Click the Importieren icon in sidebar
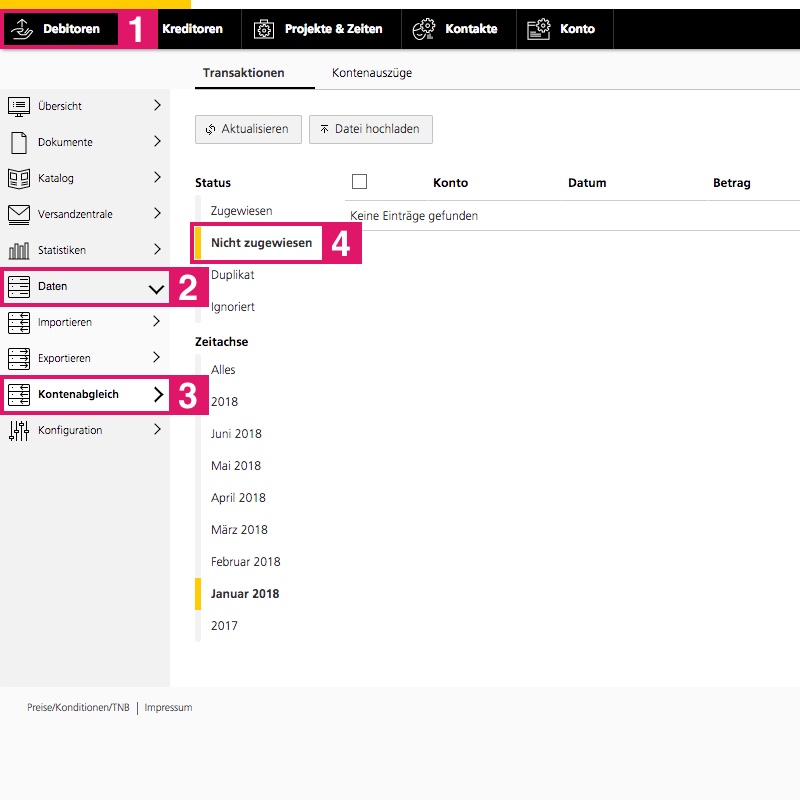 [x=19, y=322]
